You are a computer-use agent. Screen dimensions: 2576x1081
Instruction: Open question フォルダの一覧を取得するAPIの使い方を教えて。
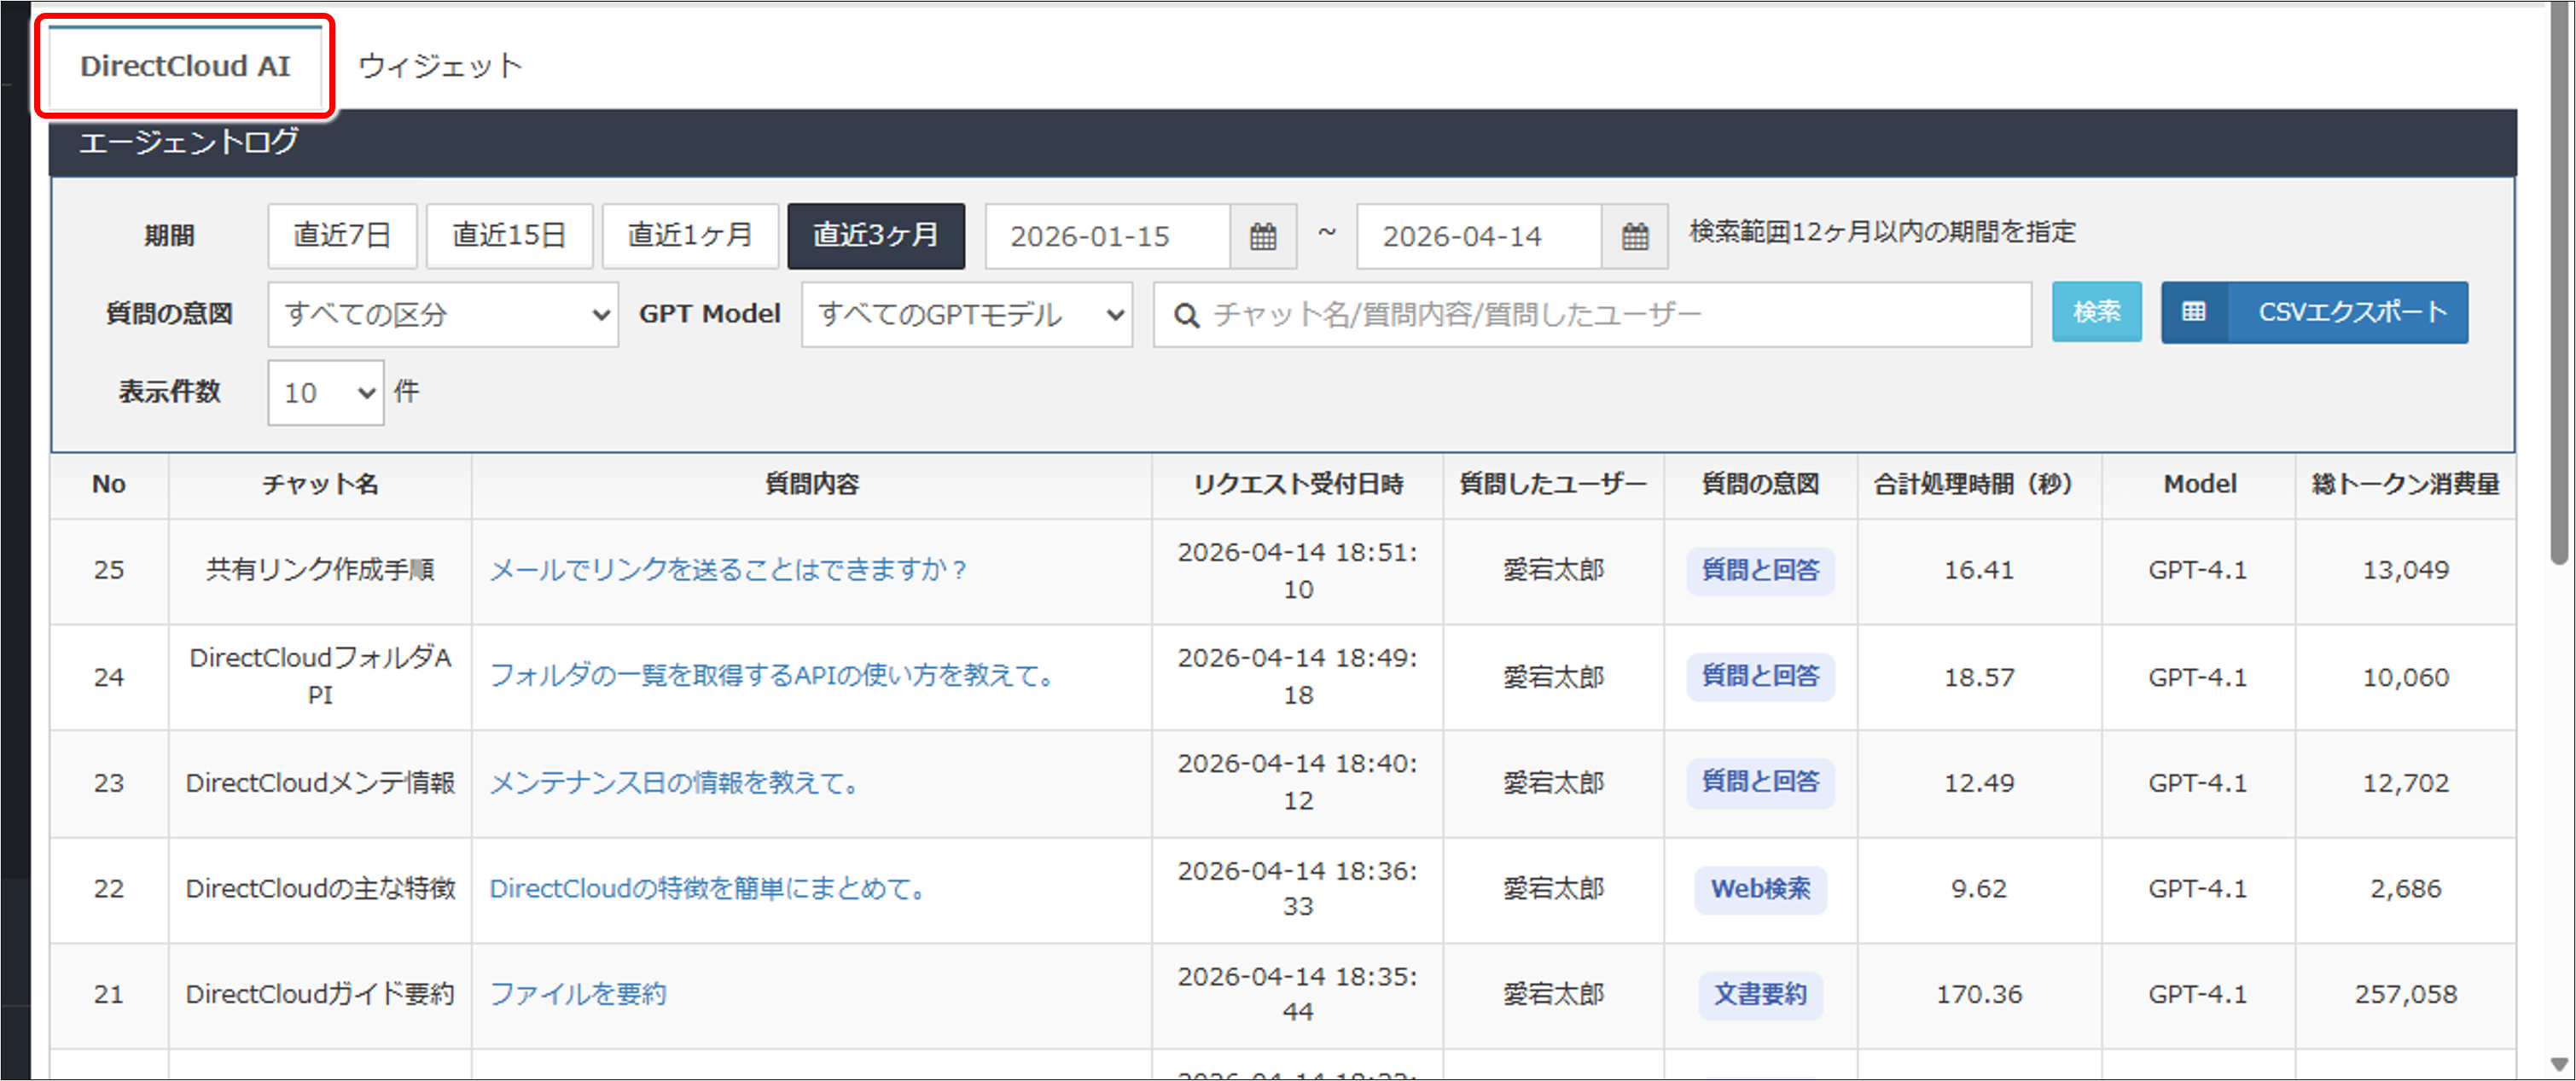pos(772,676)
